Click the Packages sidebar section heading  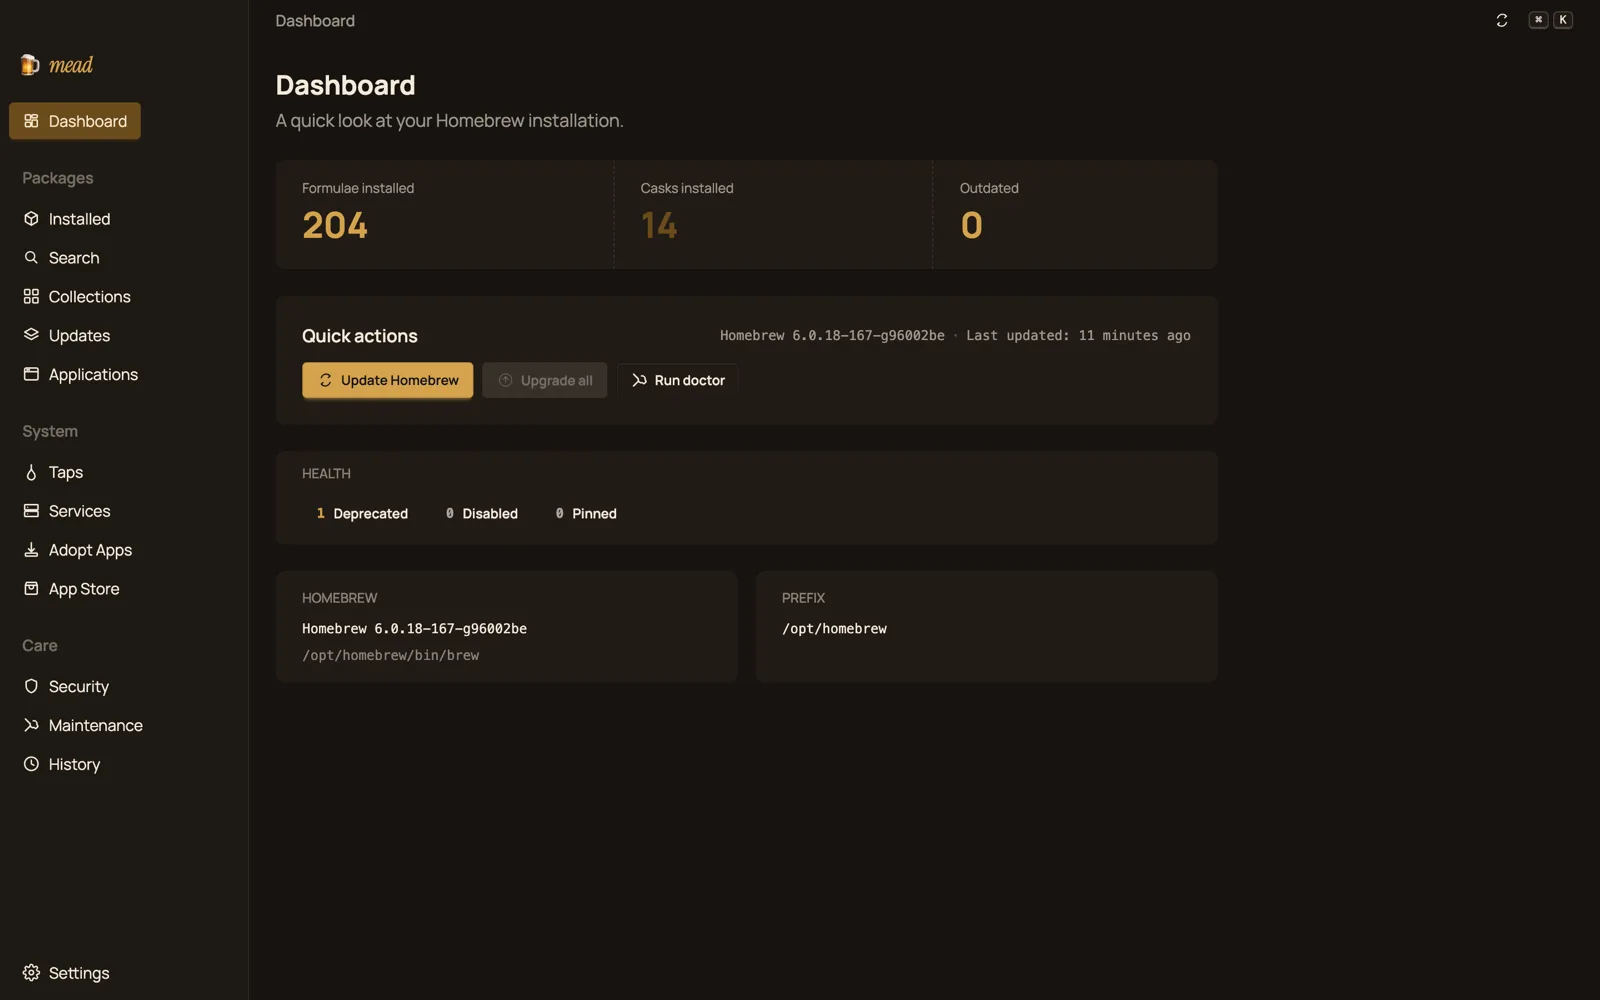58,178
